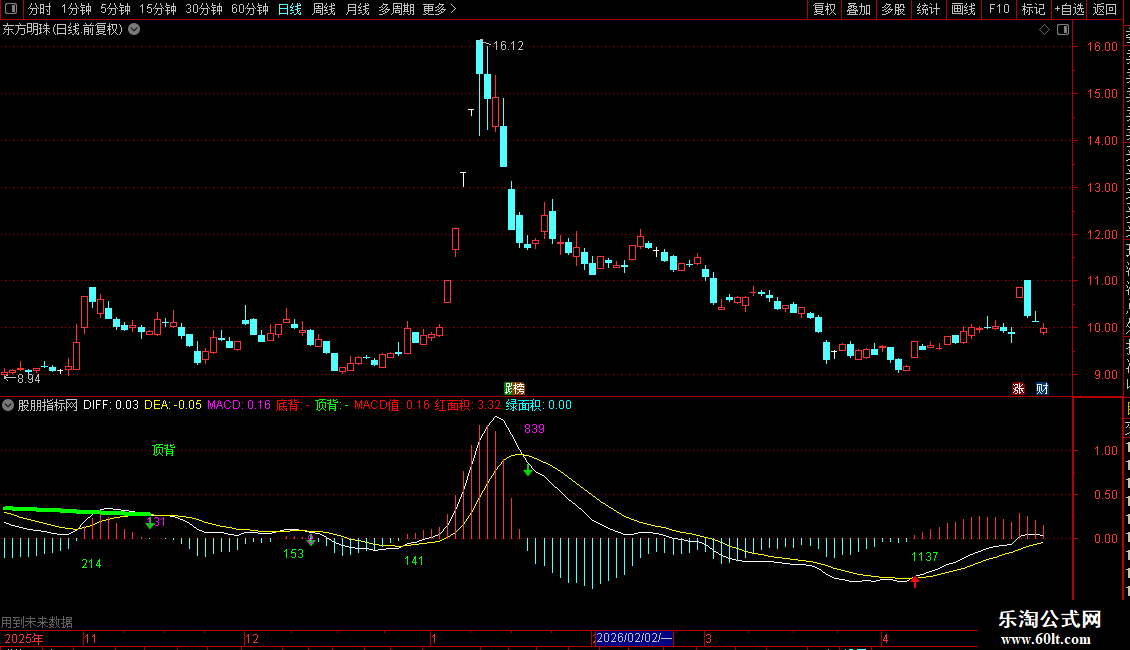
Task: Select the 日线 daily chart tab
Action: click(x=290, y=9)
